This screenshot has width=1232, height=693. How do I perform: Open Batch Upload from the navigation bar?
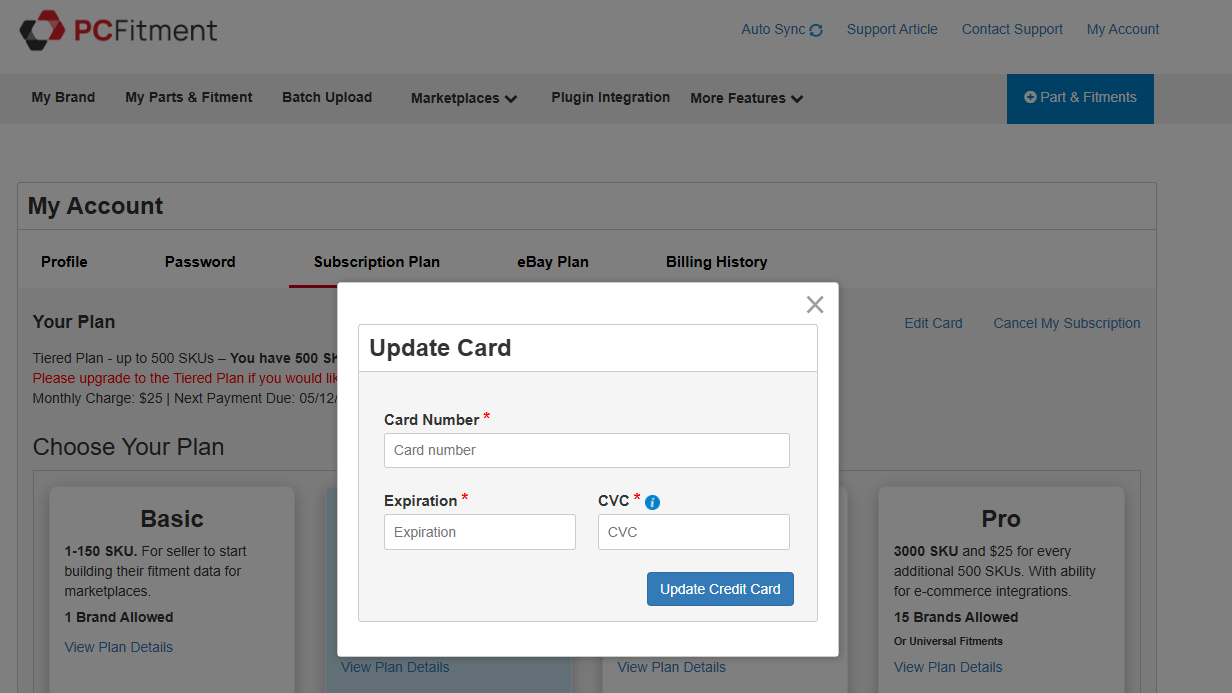(326, 97)
